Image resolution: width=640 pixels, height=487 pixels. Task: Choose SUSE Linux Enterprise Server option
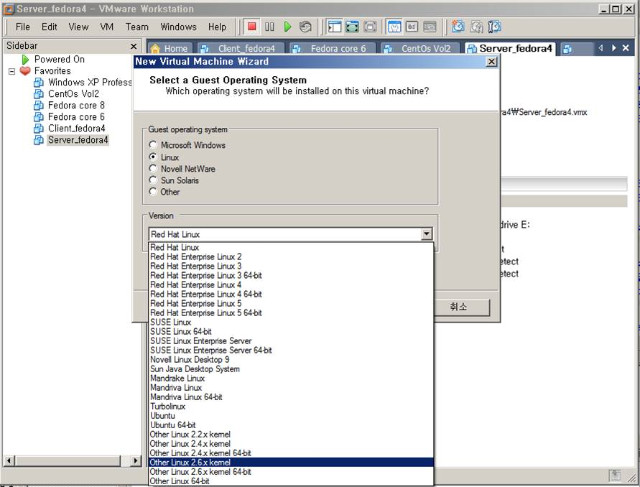291,341
